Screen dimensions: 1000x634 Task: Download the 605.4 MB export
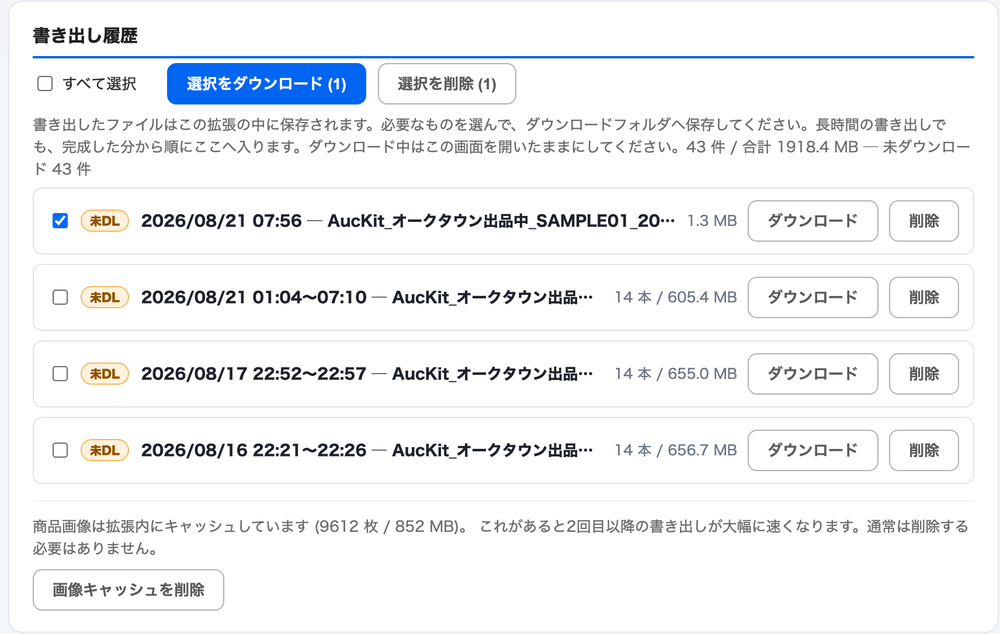coord(812,297)
